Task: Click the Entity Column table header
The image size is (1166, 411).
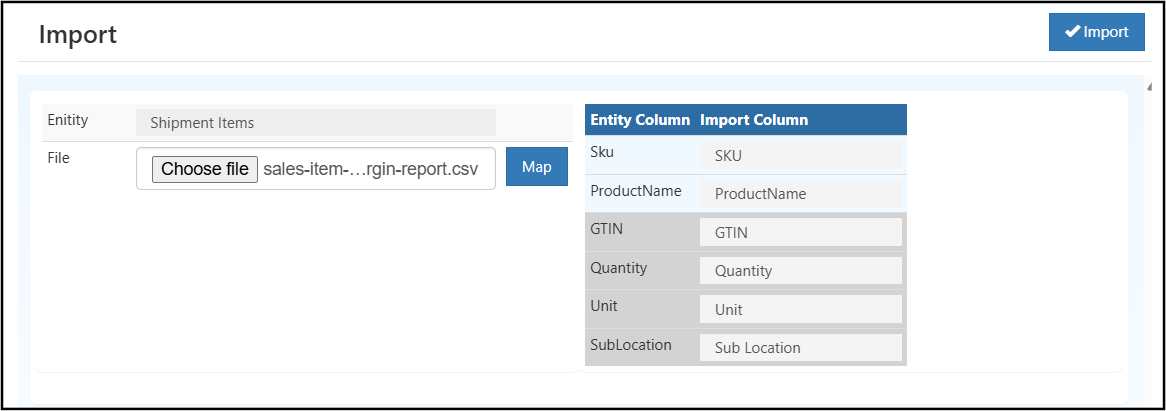Action: [x=640, y=120]
